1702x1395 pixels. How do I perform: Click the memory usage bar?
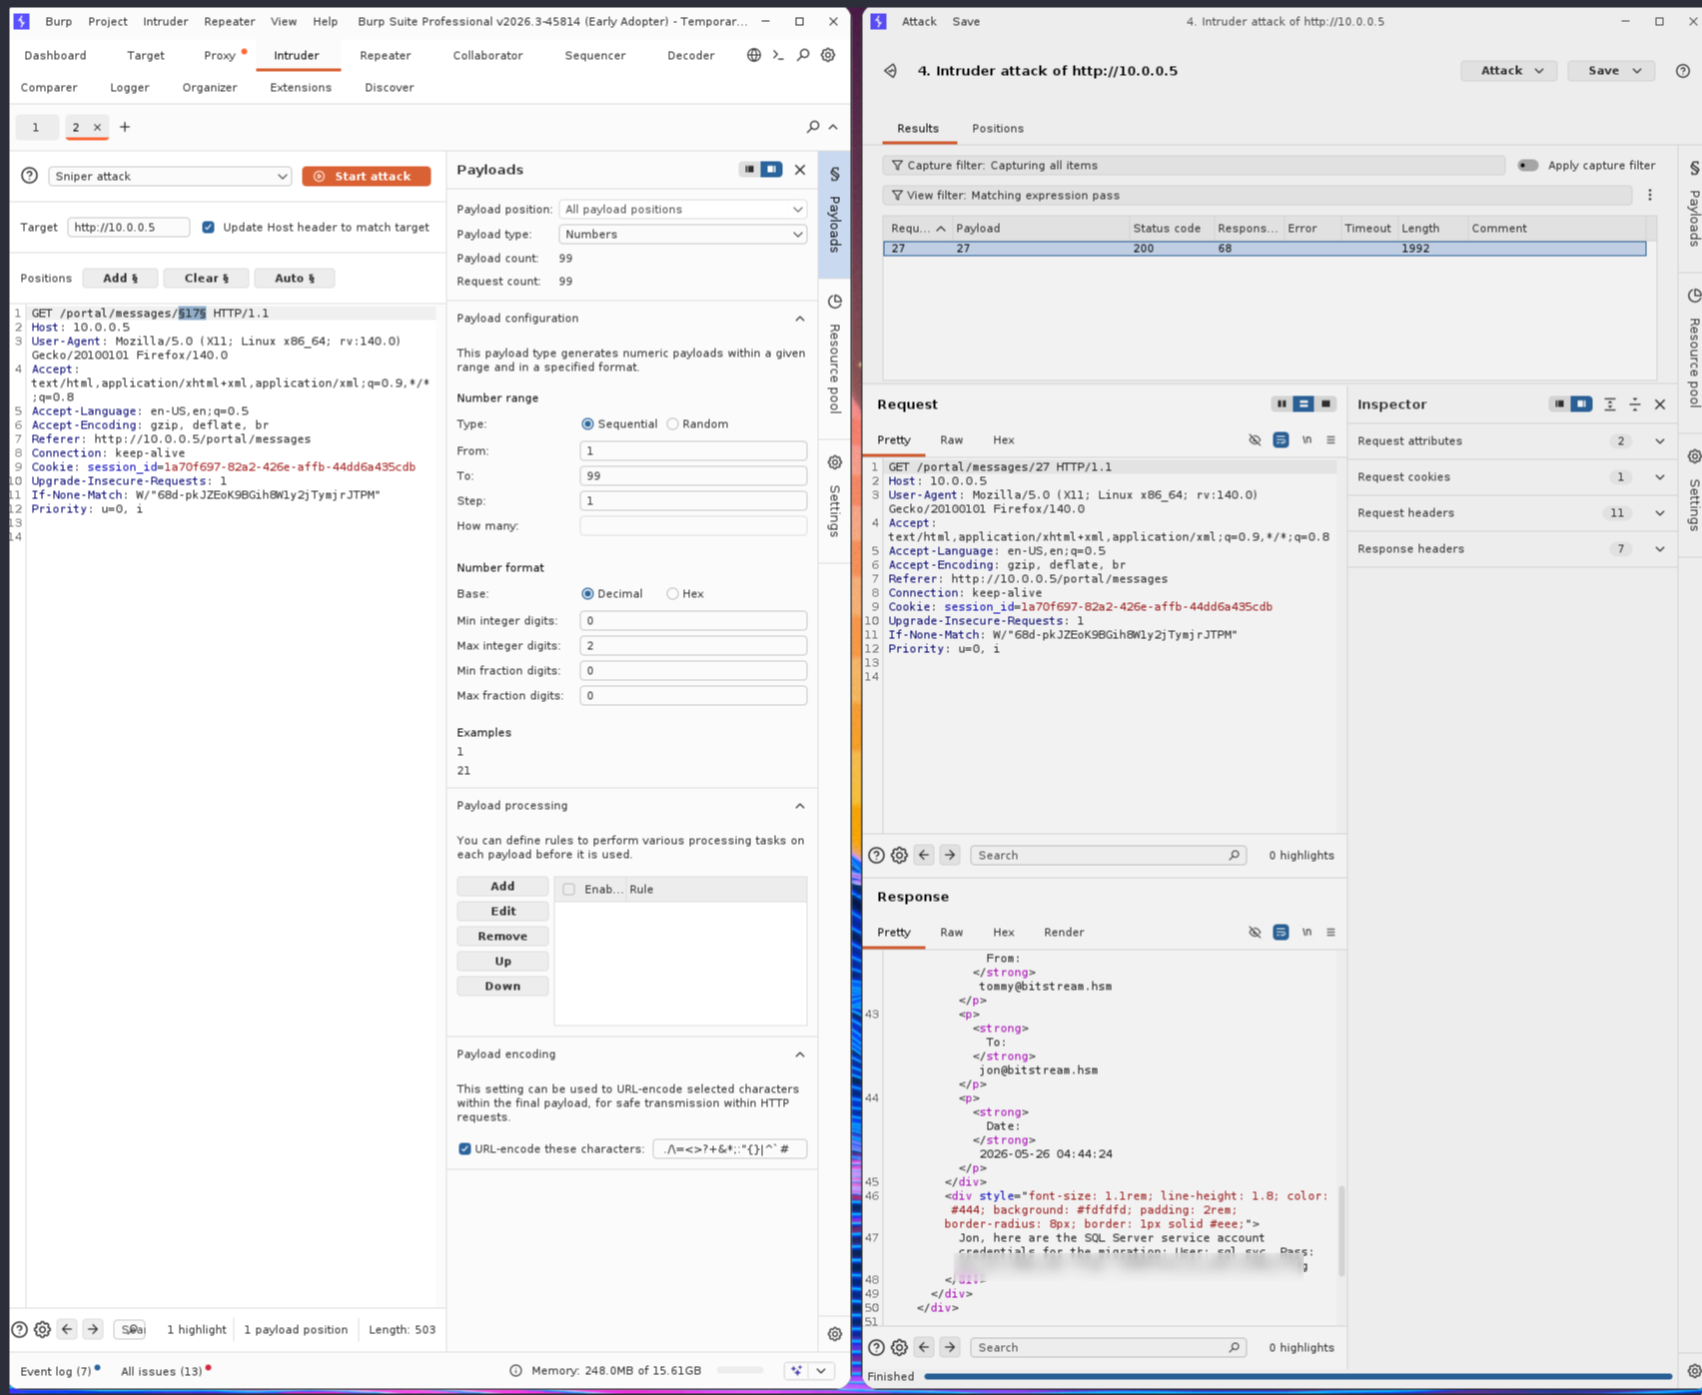coord(740,1371)
